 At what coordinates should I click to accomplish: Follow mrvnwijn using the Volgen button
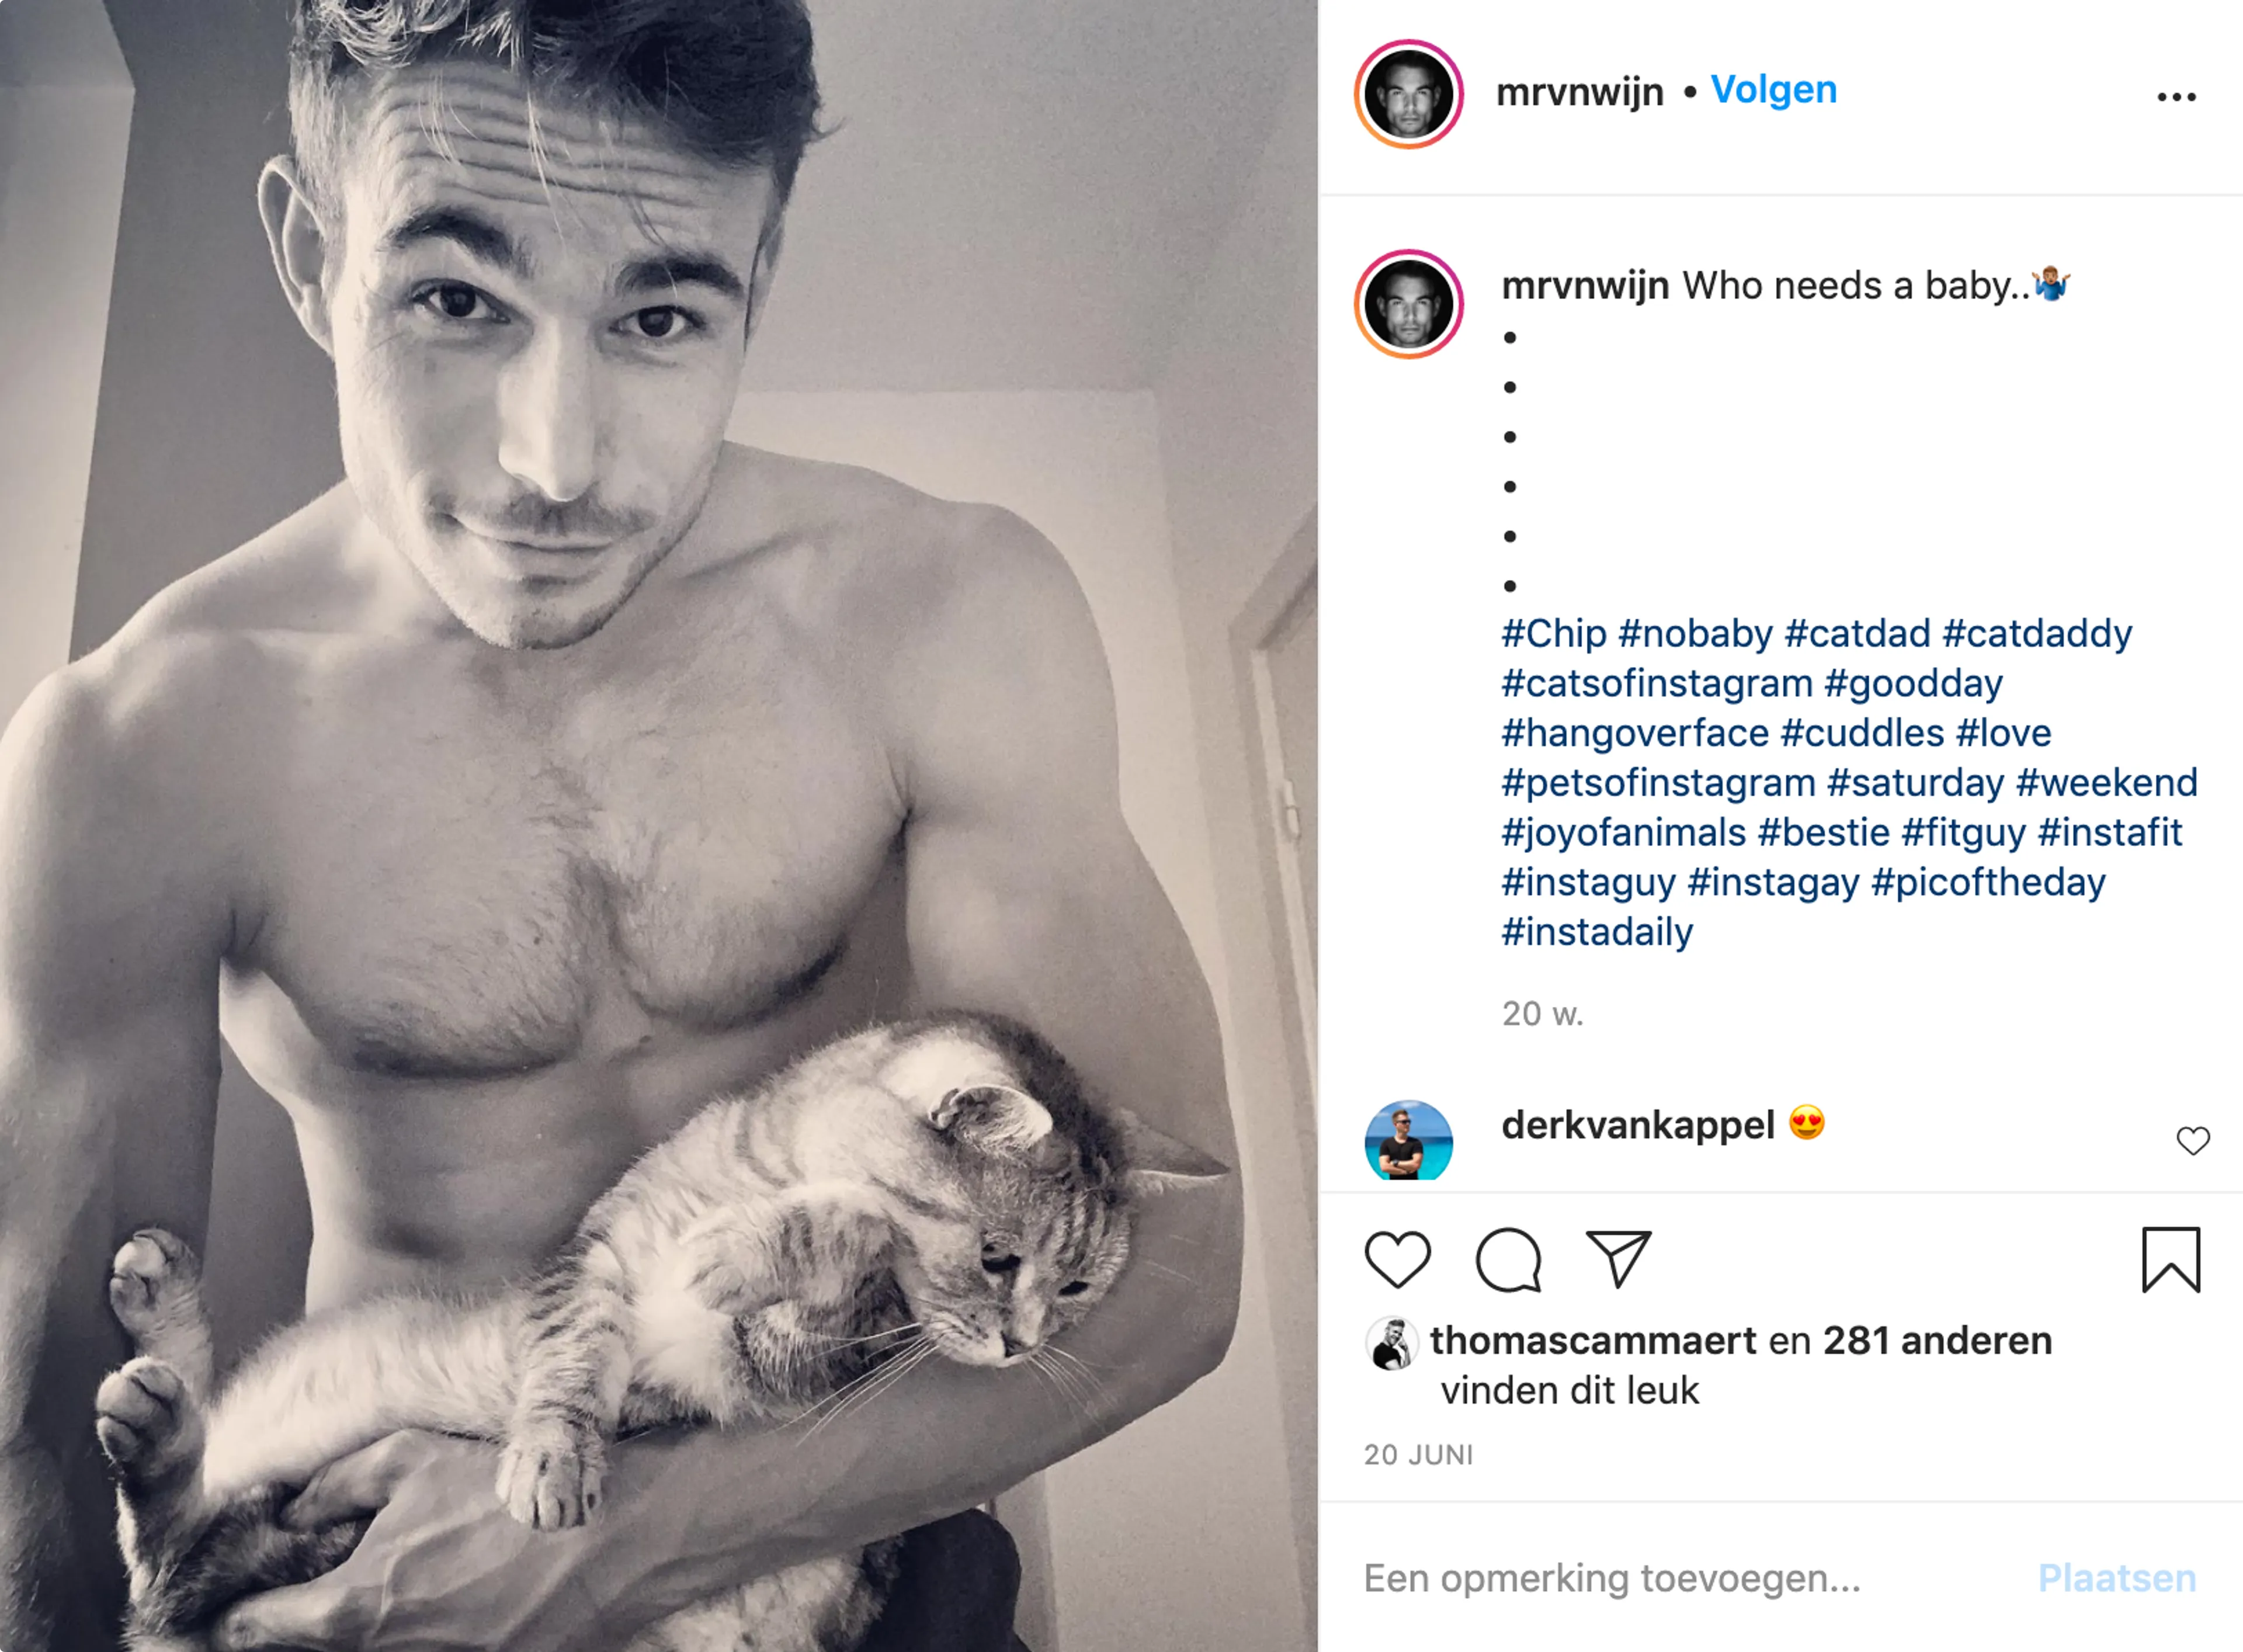(1773, 90)
